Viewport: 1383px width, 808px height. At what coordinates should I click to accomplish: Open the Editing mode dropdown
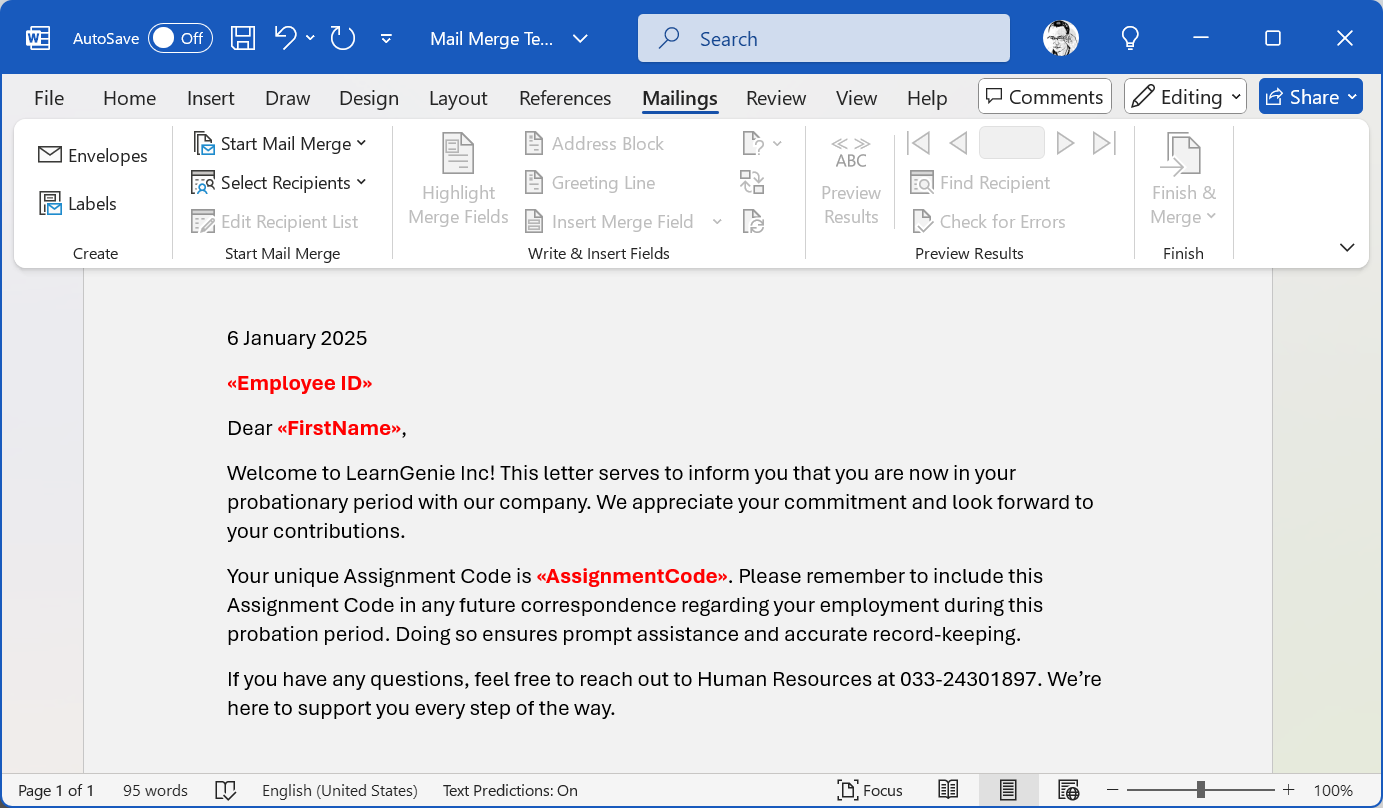pos(1185,96)
